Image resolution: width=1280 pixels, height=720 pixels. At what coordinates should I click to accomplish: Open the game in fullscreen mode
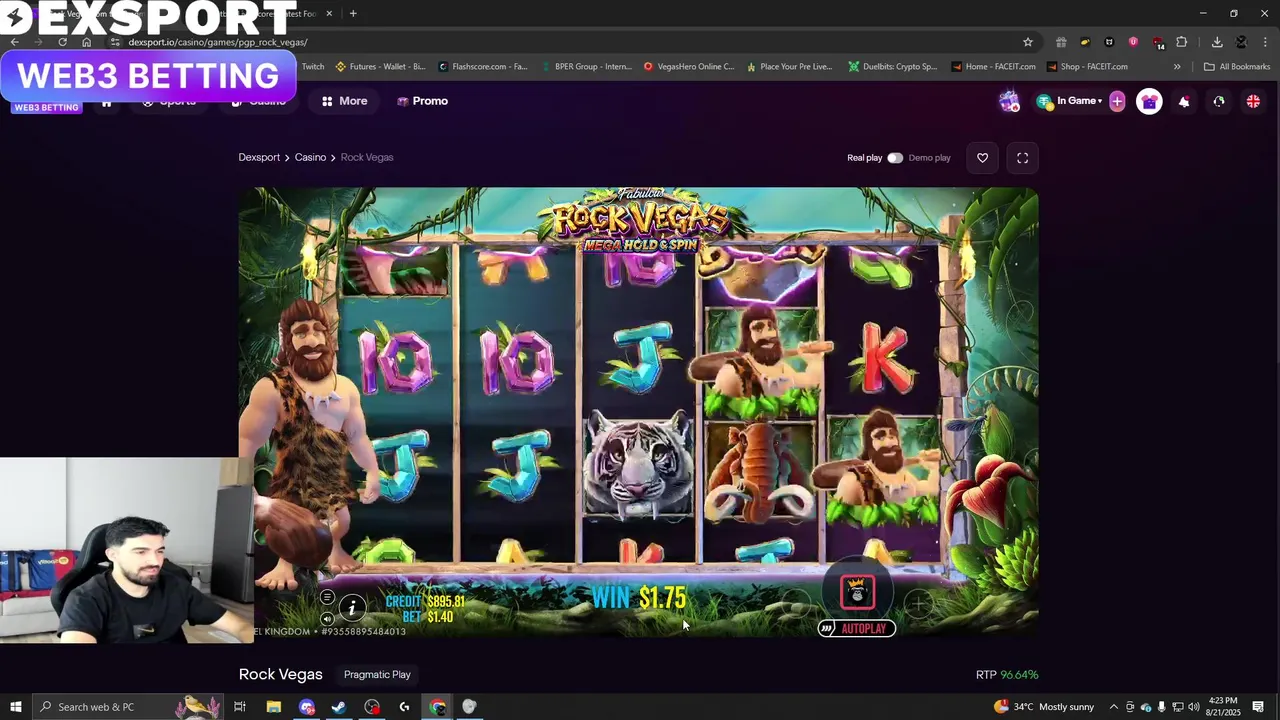point(1022,158)
